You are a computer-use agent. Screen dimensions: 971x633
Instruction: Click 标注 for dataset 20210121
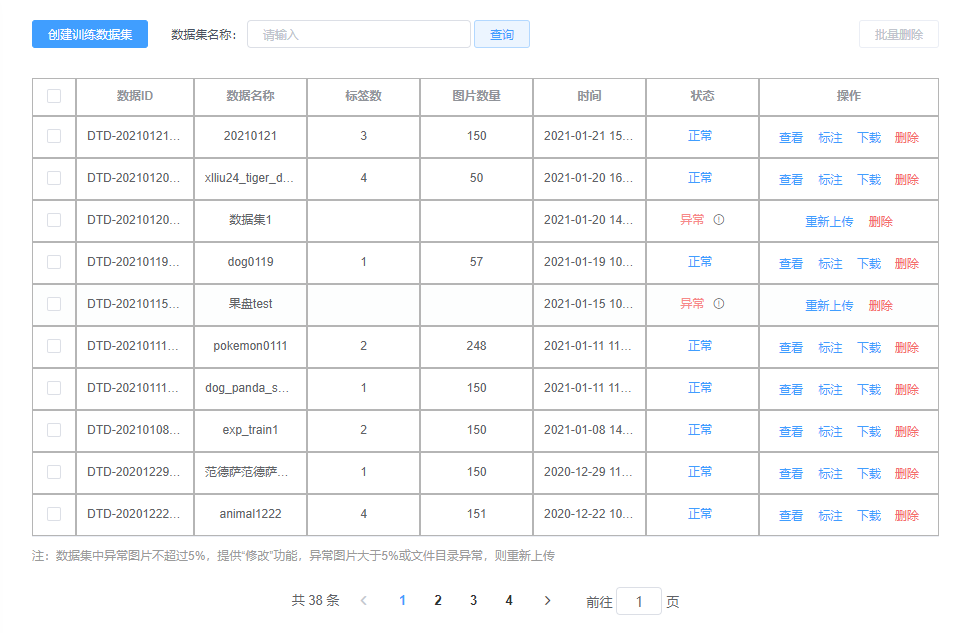point(830,138)
